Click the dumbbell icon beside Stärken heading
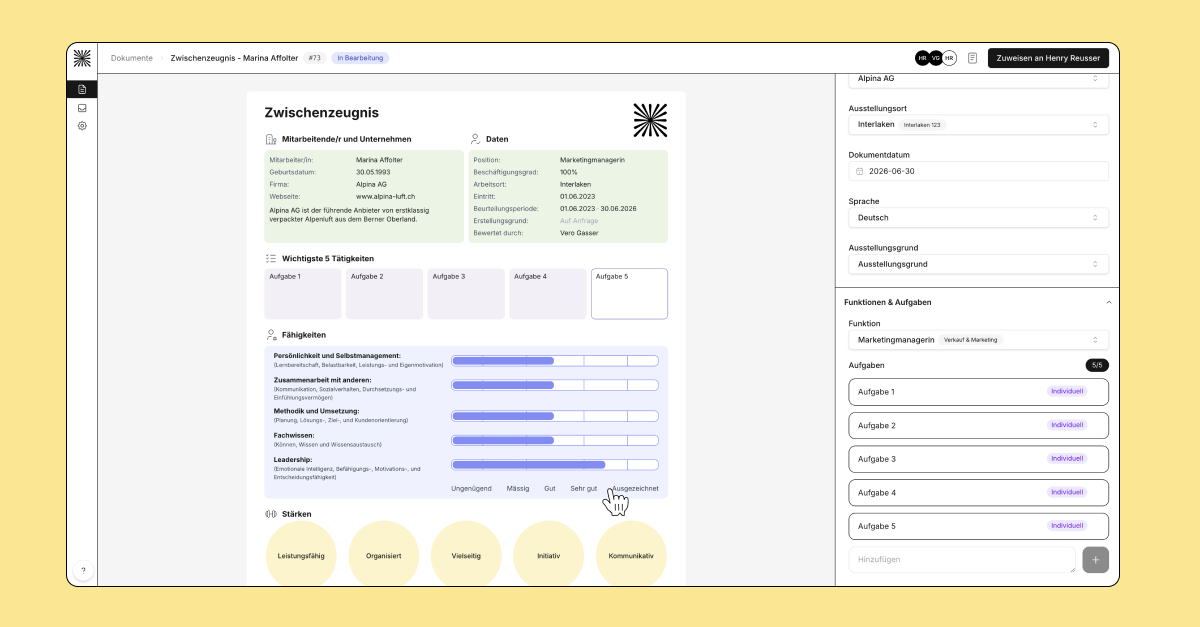 coord(271,514)
